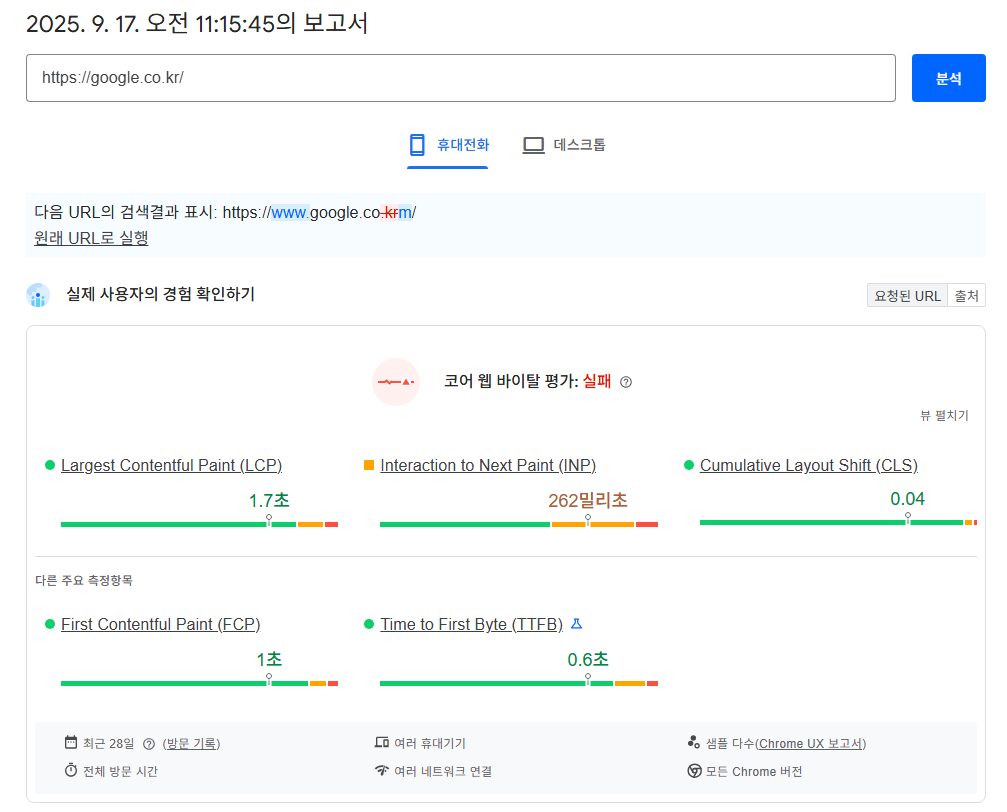Click the desktop laptop icon in tabs
The height and width of the screenshot is (812, 1007).
(x=533, y=145)
